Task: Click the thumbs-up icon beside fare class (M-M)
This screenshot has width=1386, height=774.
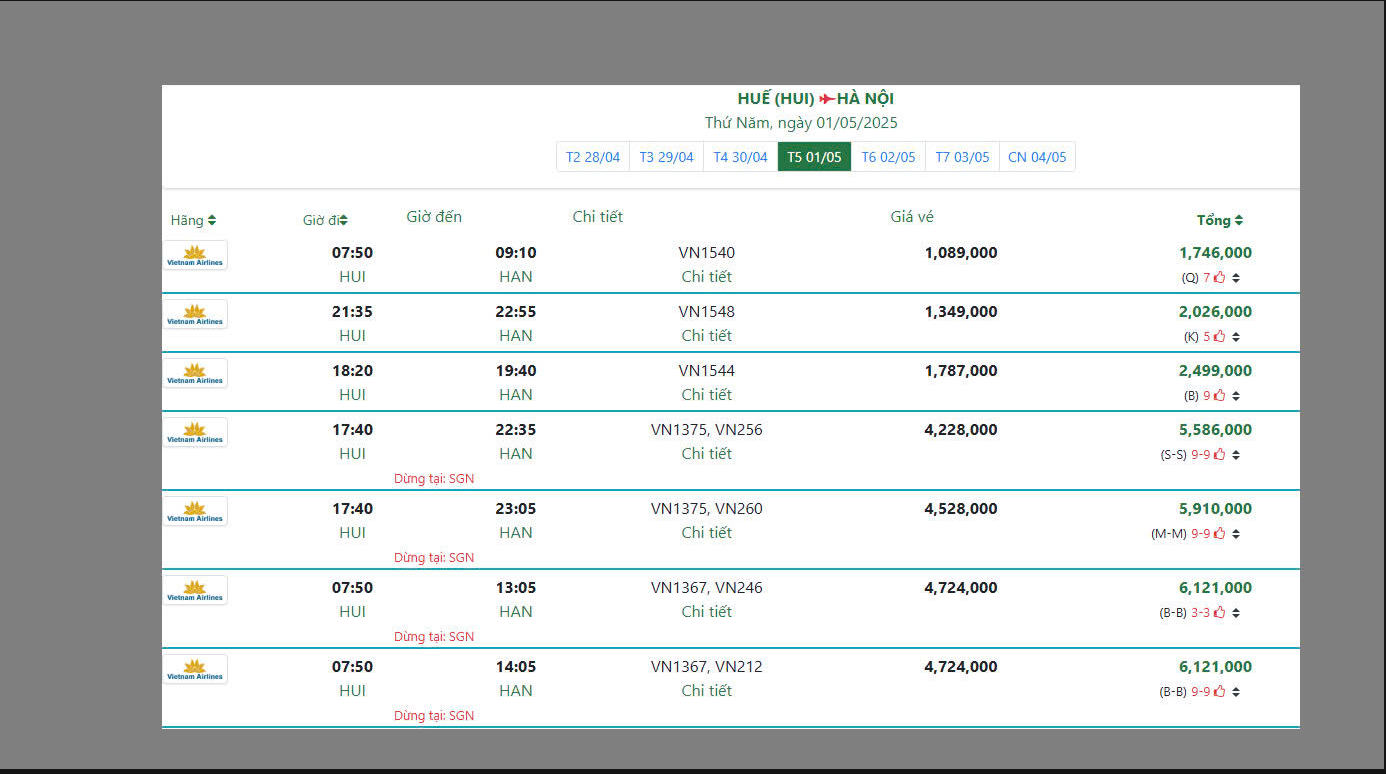Action: coord(1219,534)
